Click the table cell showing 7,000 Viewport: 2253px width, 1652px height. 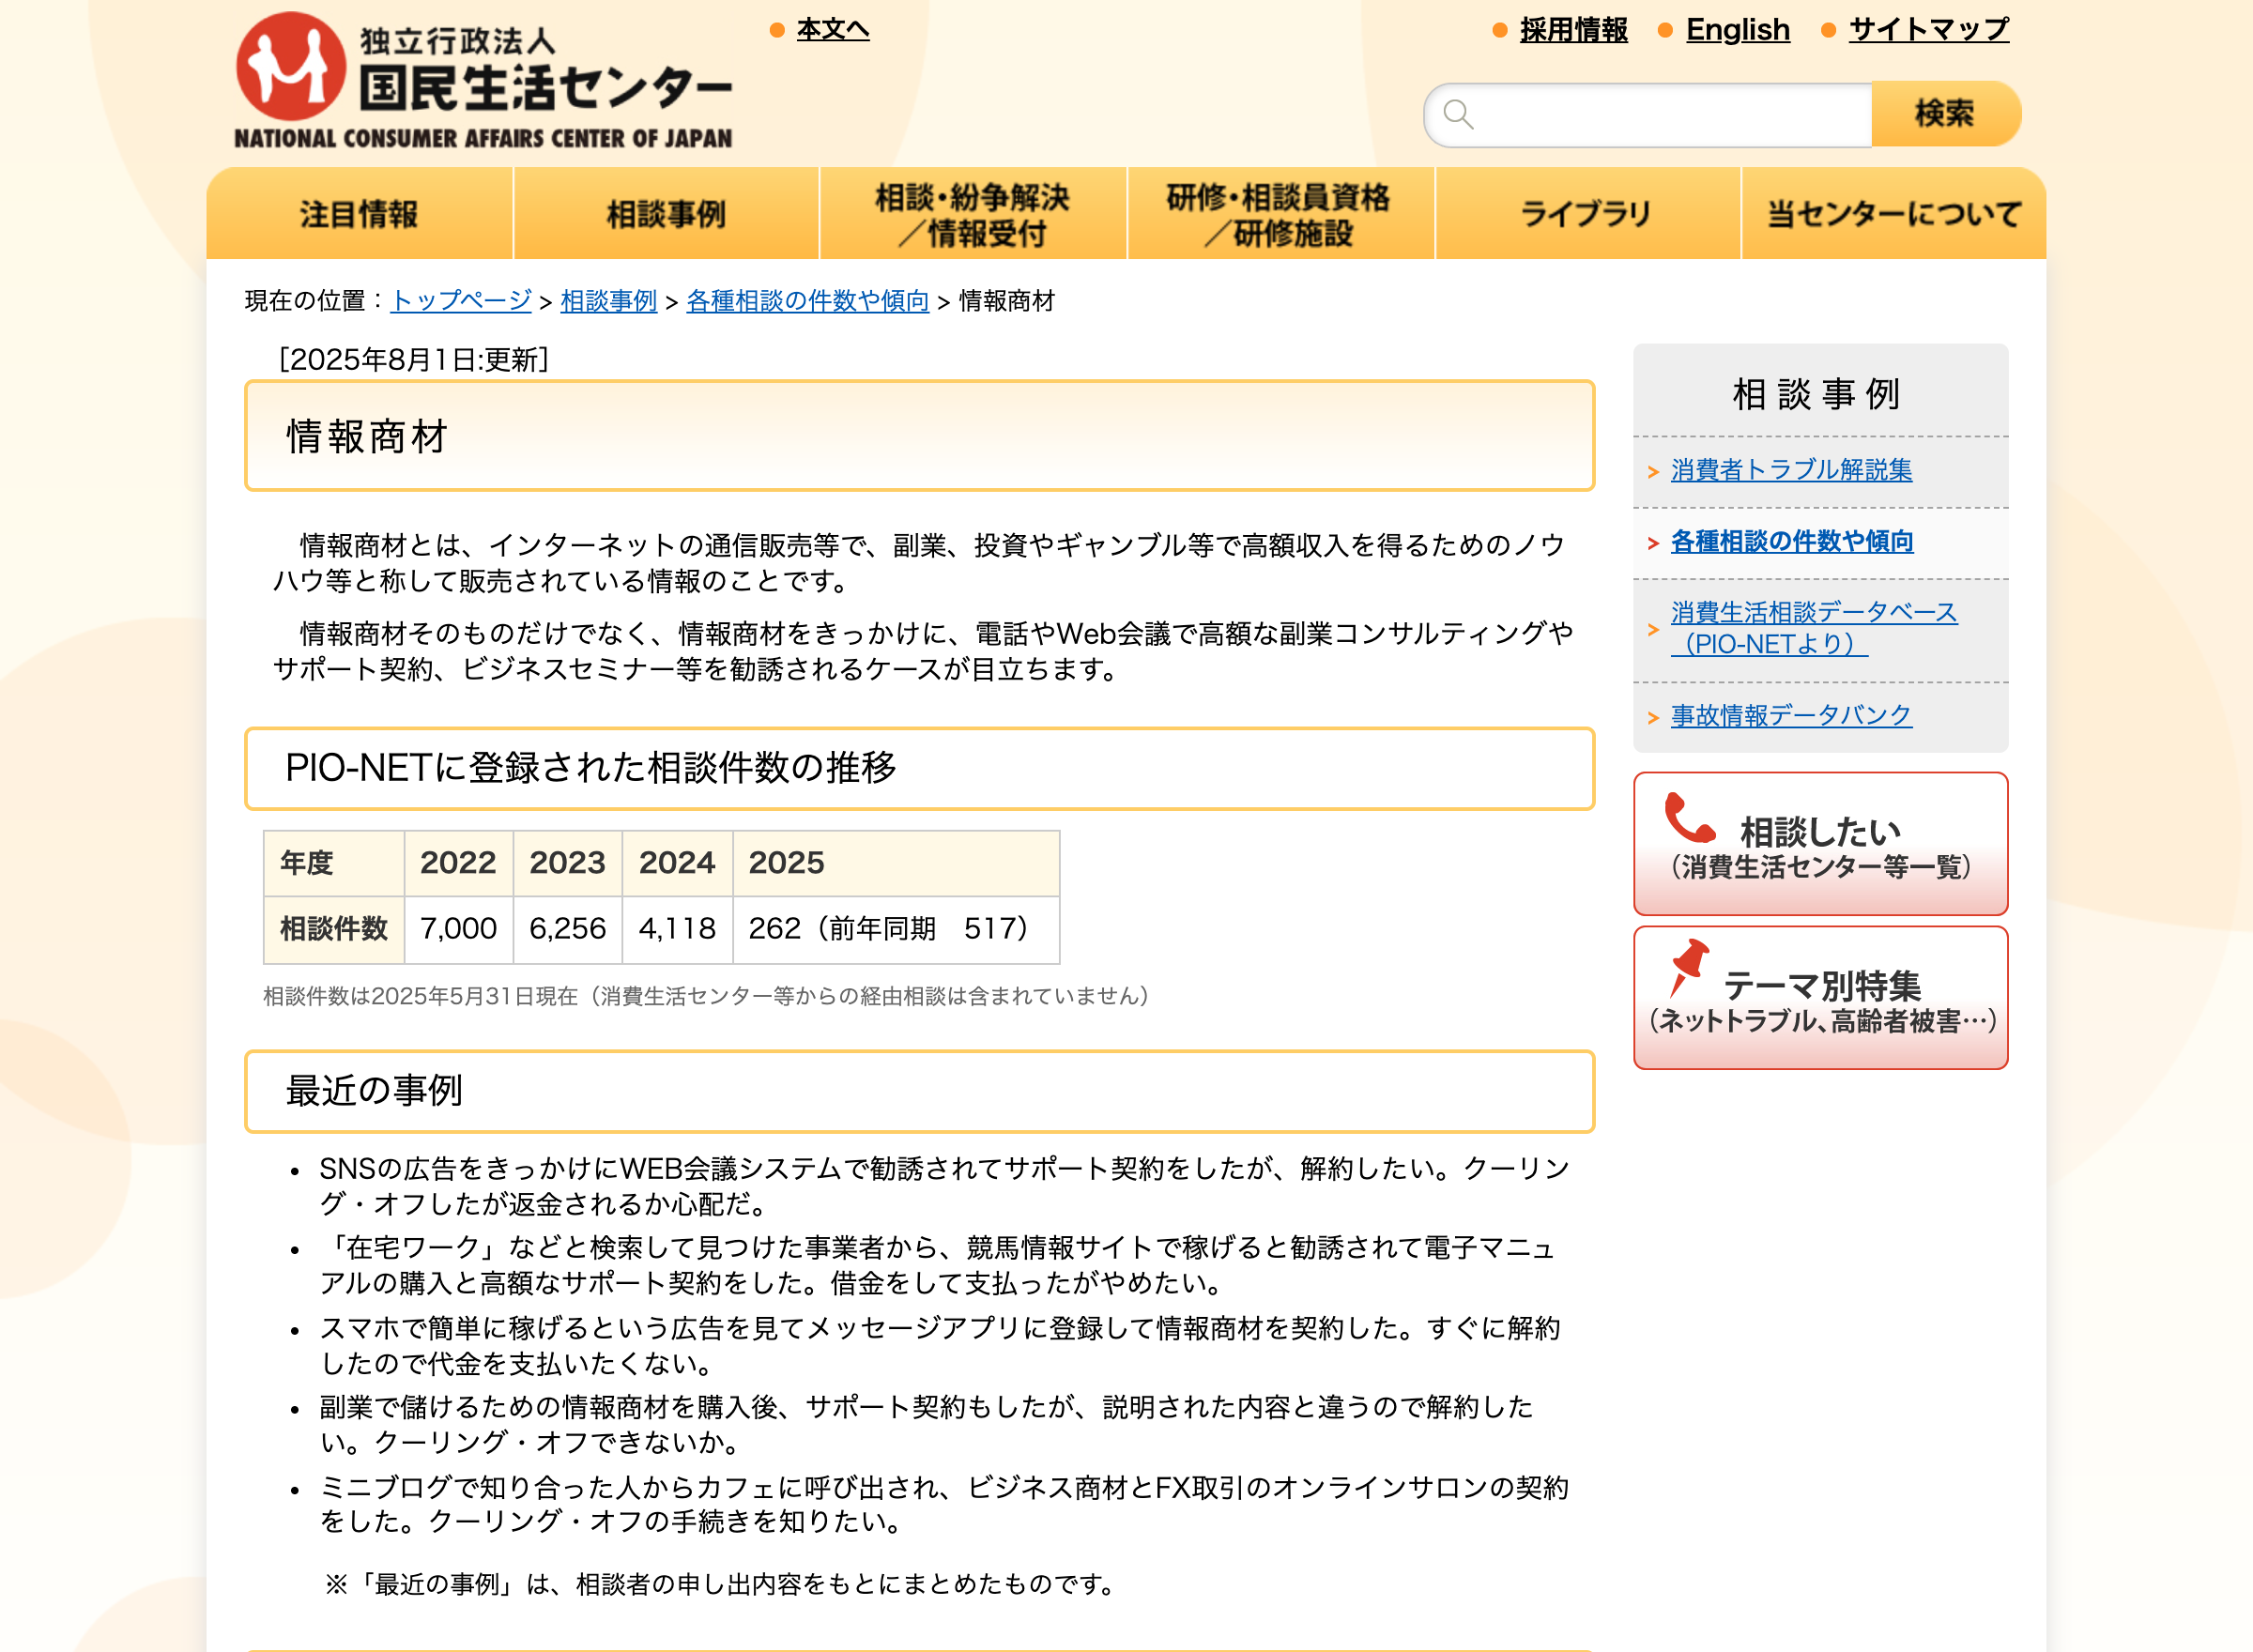(458, 929)
